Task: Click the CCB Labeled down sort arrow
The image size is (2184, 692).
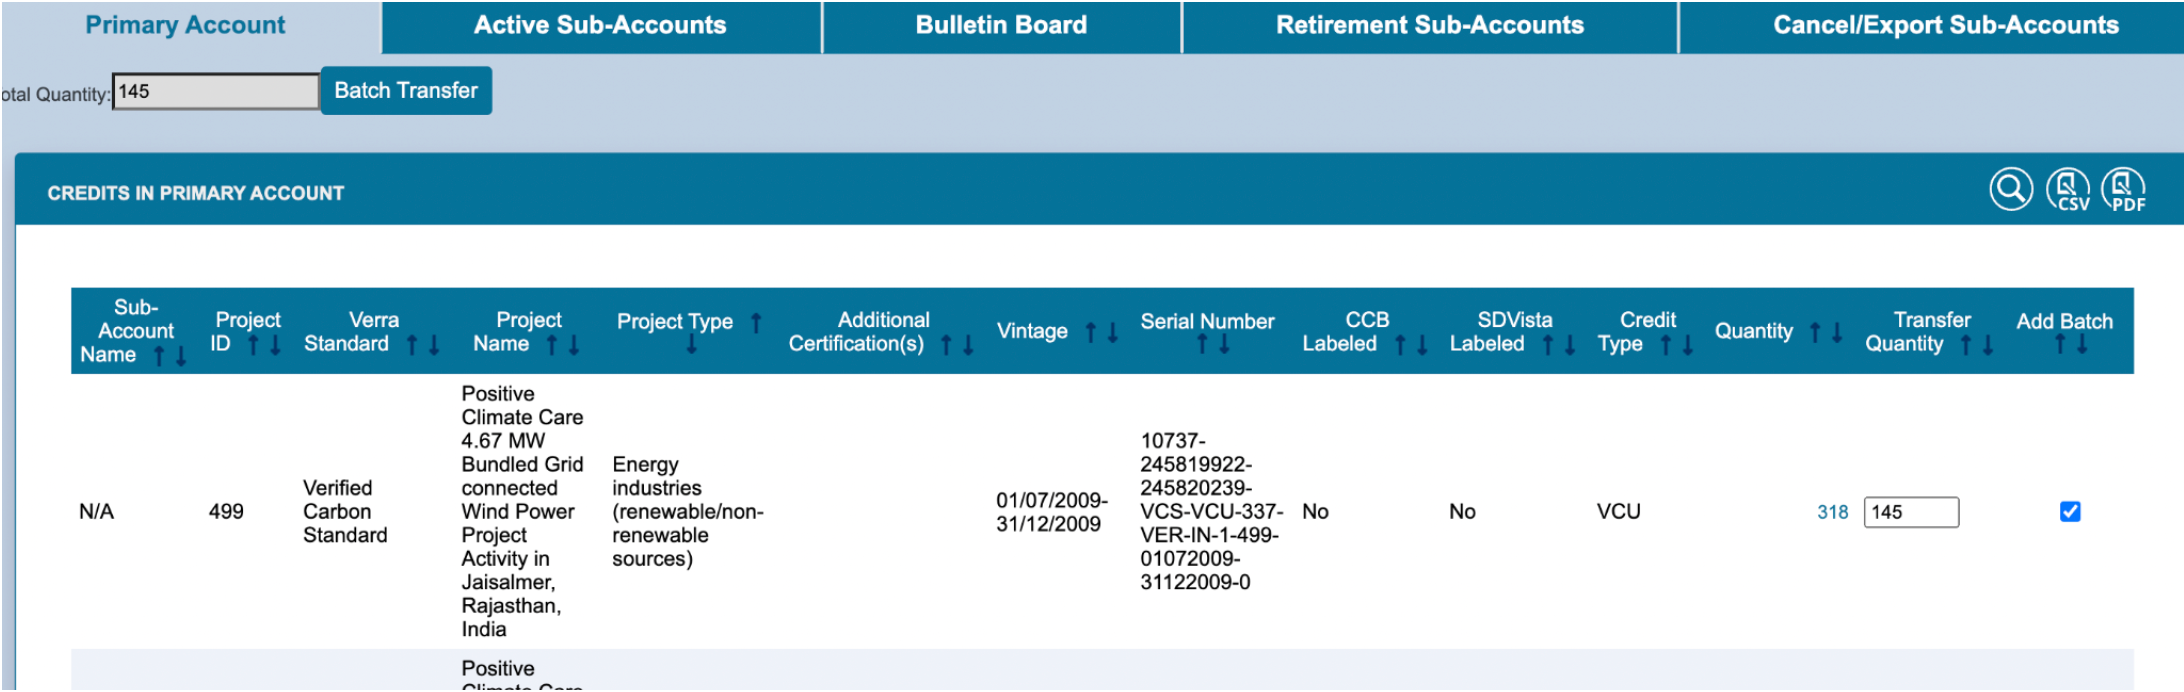Action: (1422, 345)
